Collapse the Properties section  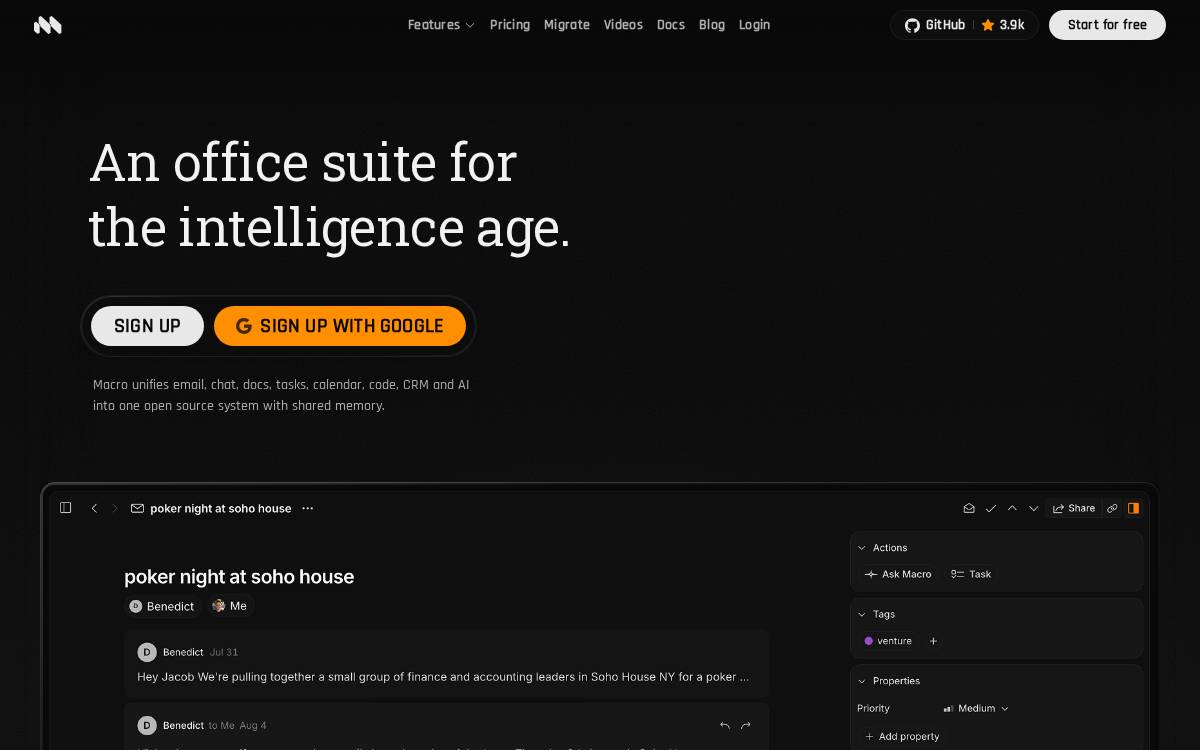click(889, 681)
